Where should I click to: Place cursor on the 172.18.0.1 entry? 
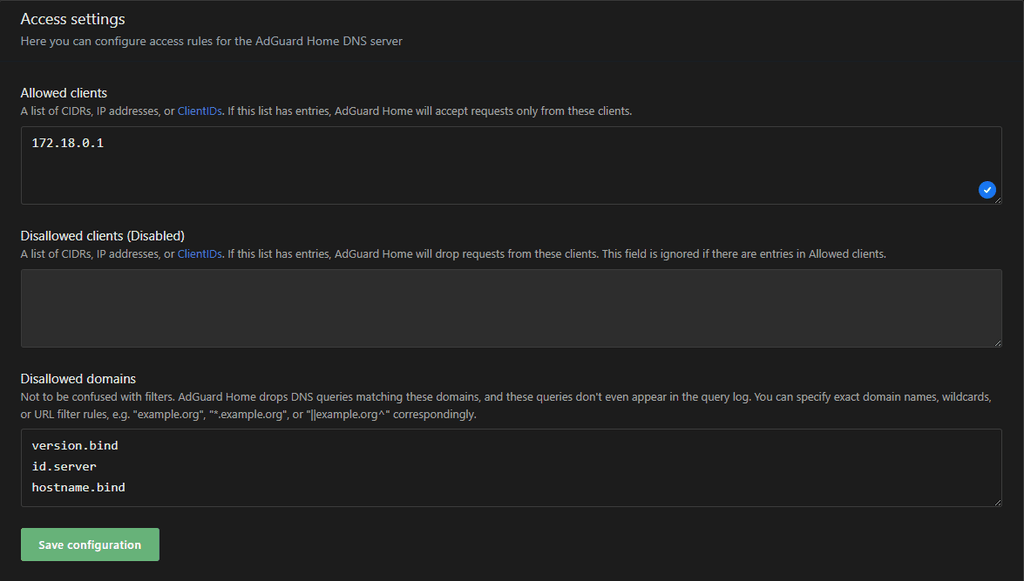[x=68, y=144]
